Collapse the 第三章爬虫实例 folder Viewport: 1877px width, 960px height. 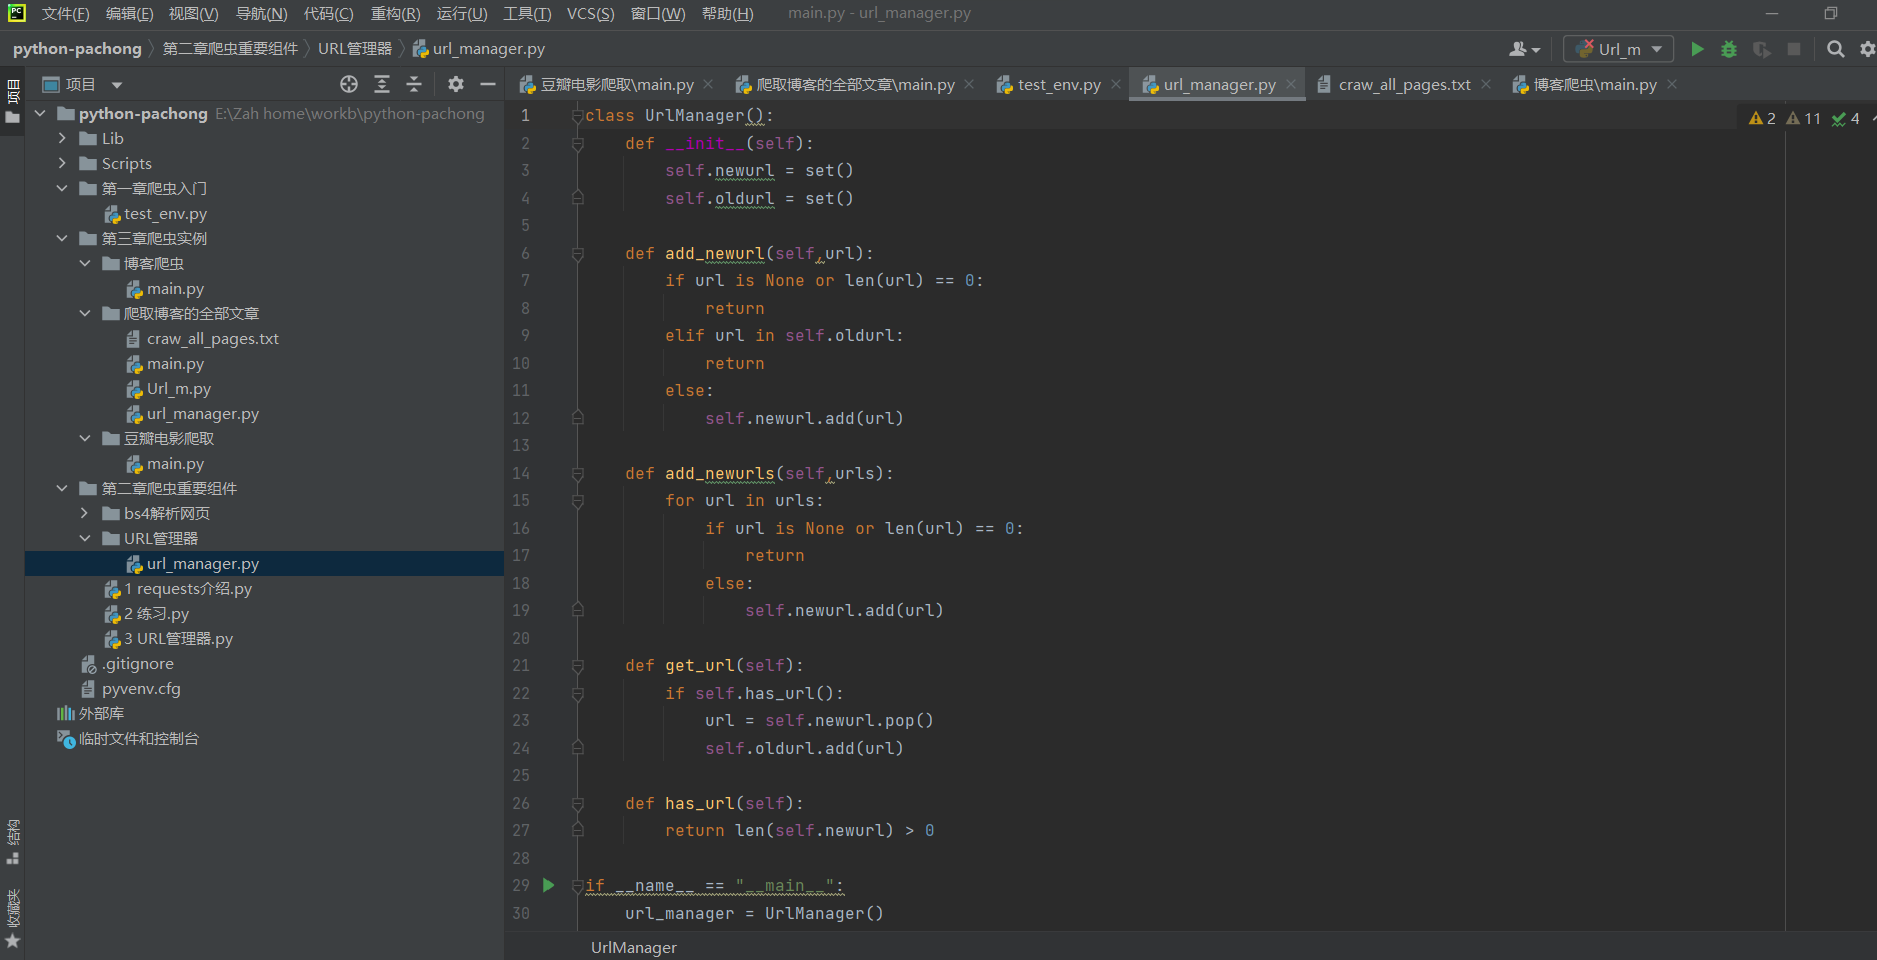pyautogui.click(x=62, y=239)
